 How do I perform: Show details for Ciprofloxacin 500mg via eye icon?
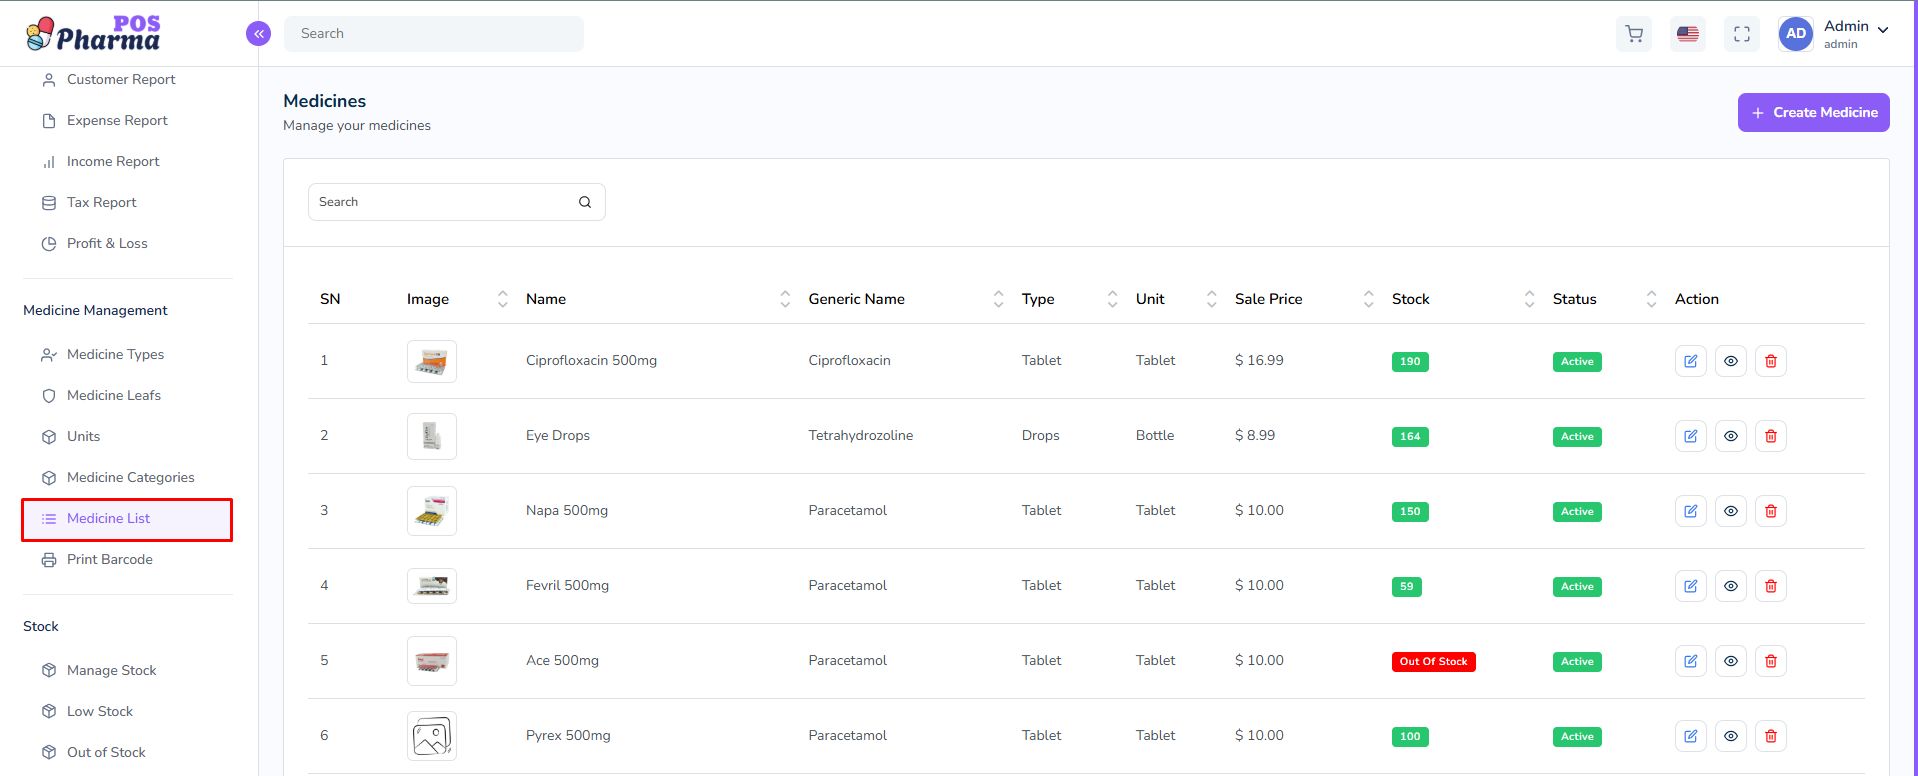[1730, 361]
